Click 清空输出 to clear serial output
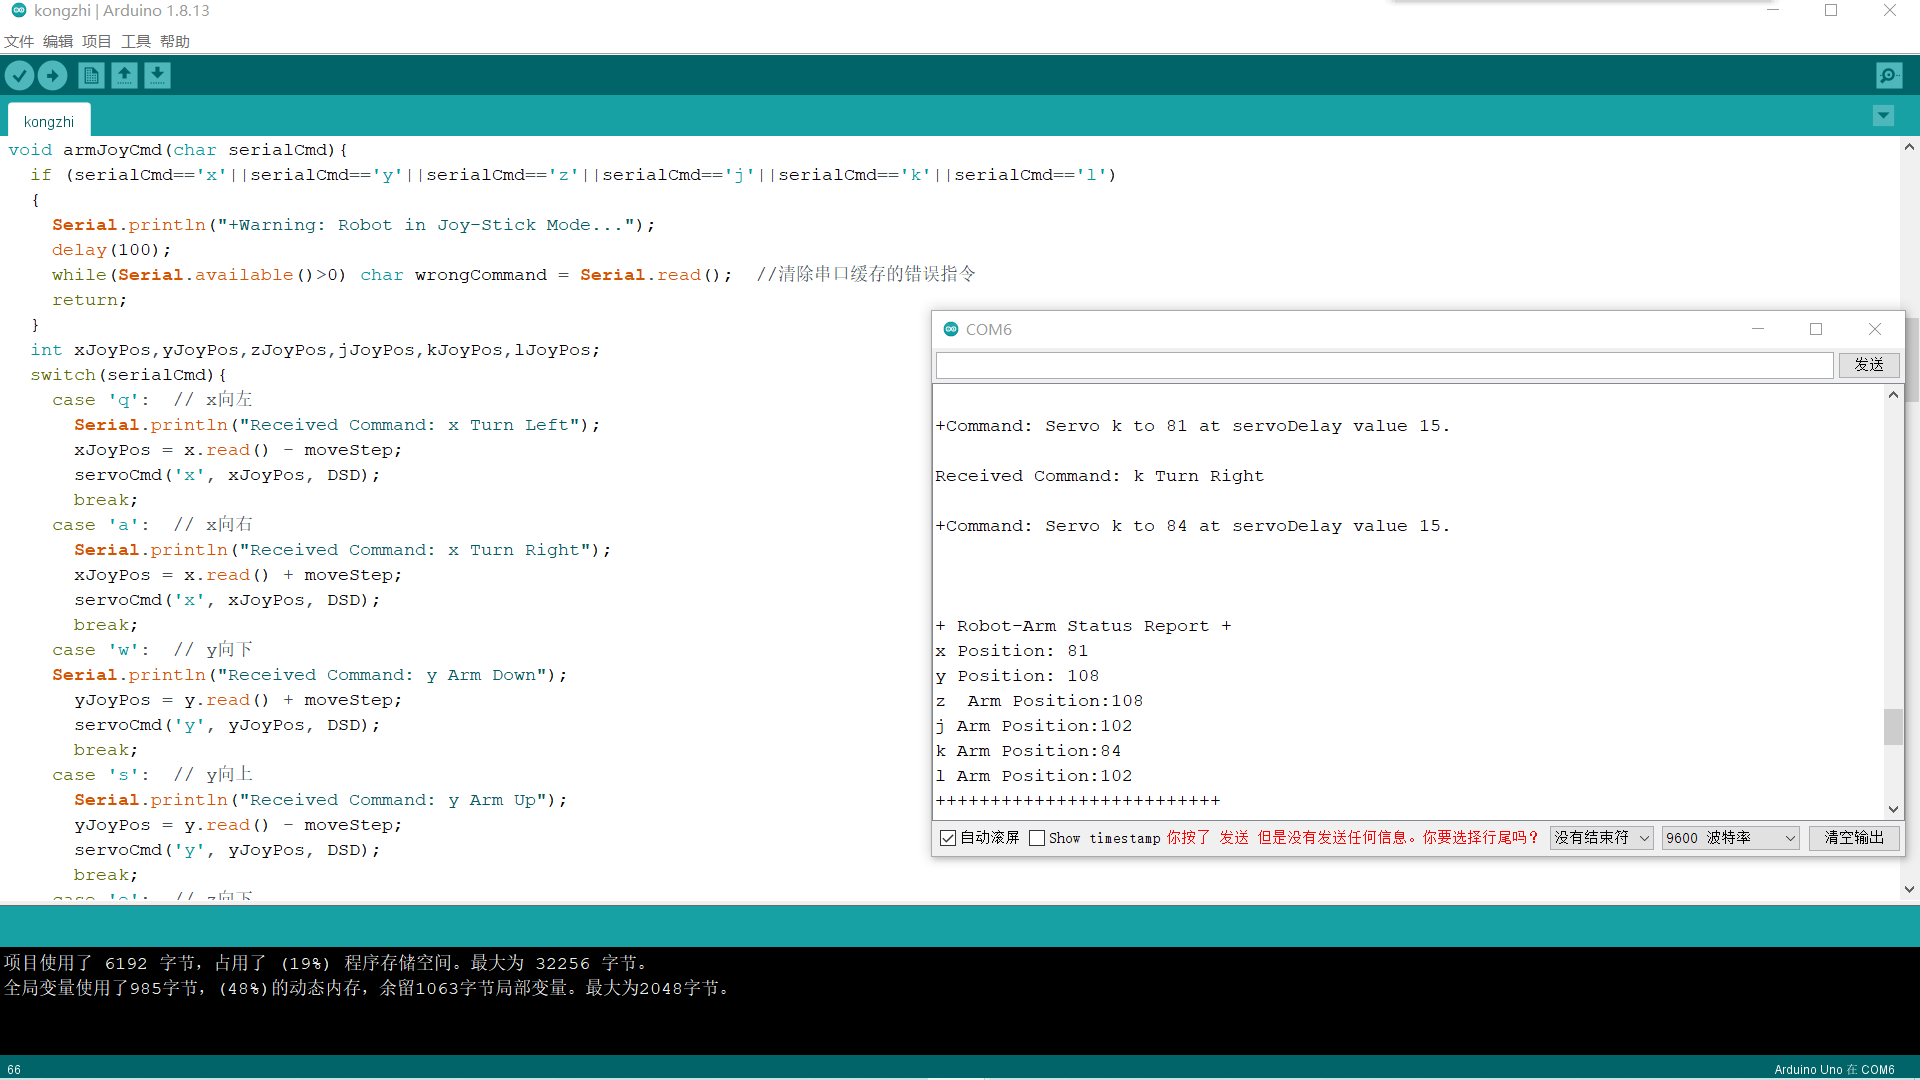The width and height of the screenshot is (1920, 1080). 1853,838
